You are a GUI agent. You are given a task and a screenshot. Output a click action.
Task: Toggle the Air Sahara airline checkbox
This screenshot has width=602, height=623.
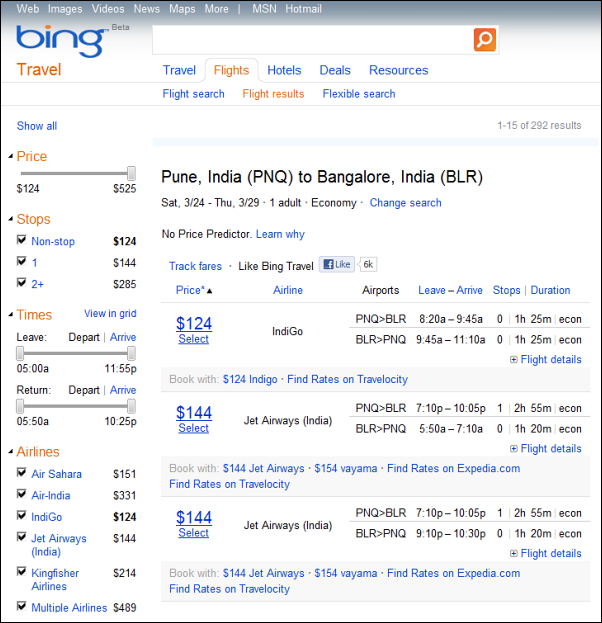point(21,472)
